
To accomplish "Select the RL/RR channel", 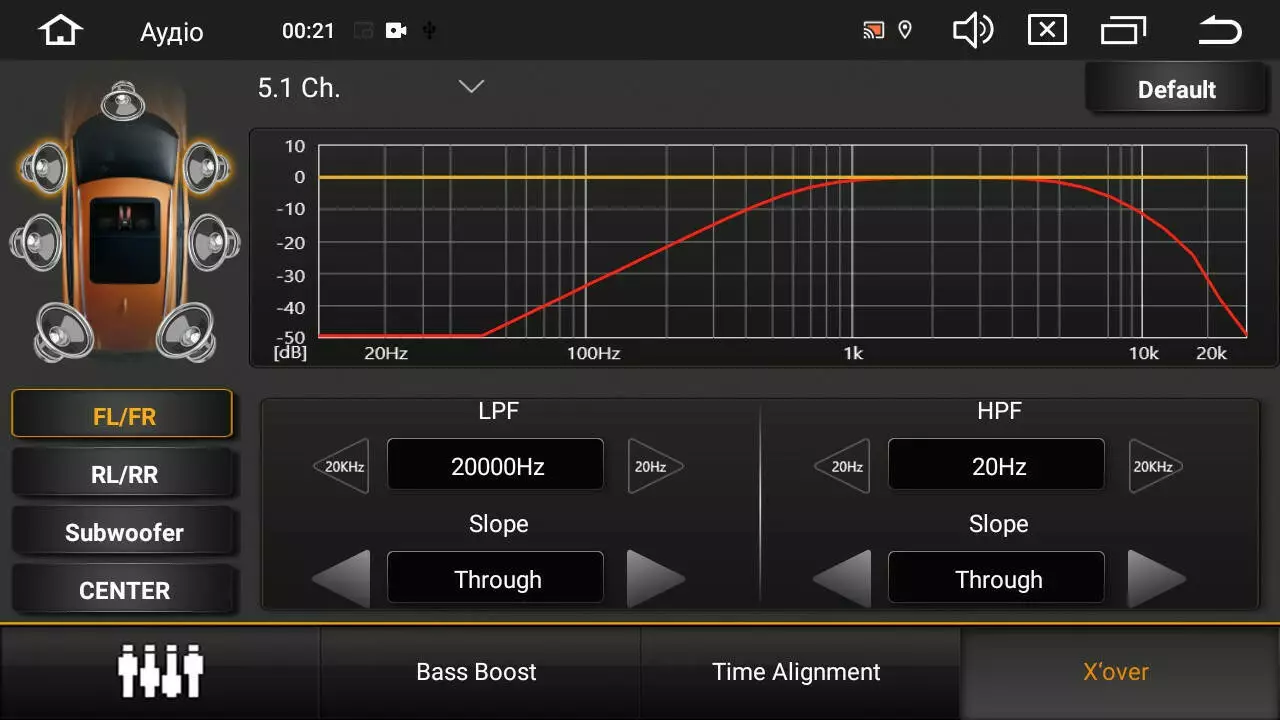I will tap(124, 474).
